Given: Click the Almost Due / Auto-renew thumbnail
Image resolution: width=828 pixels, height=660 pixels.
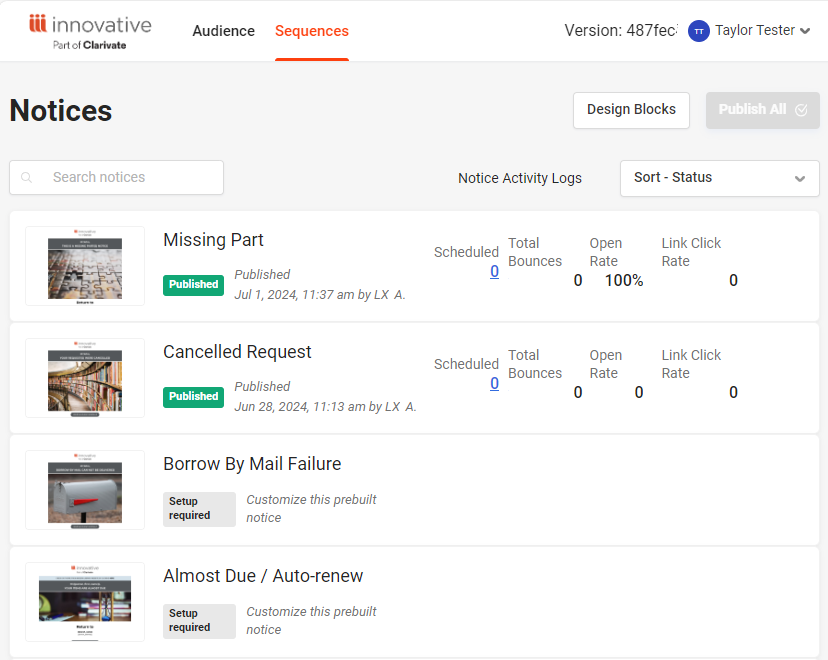Looking at the screenshot, I should pyautogui.click(x=85, y=602).
